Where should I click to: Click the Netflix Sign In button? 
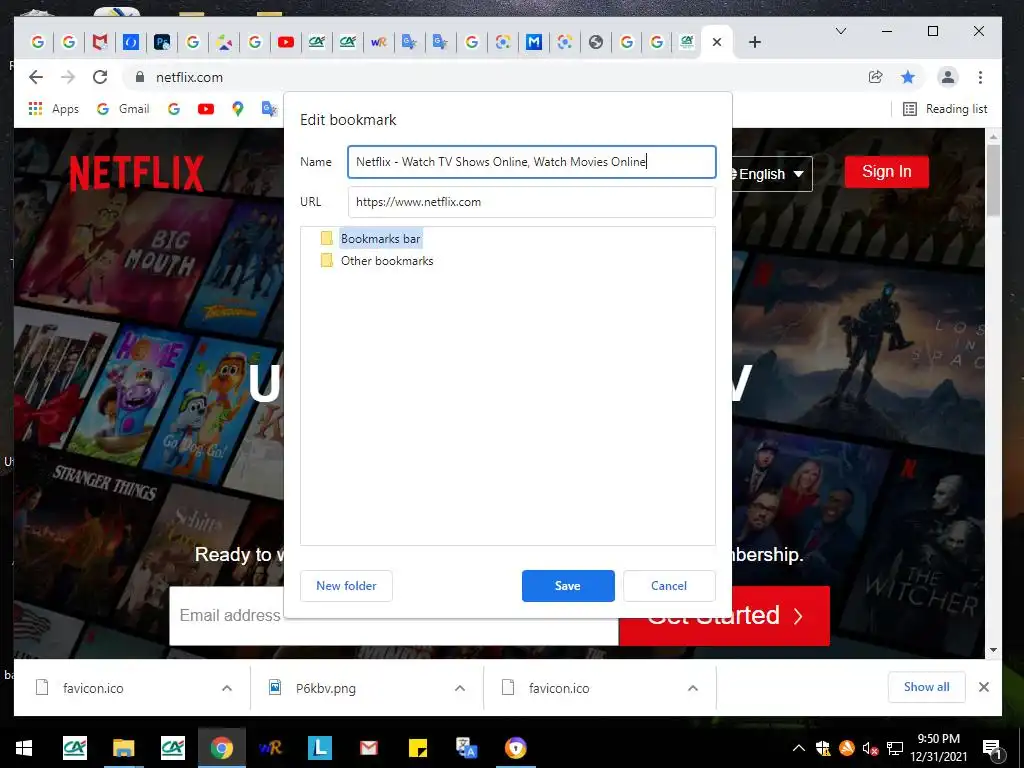[x=887, y=172]
